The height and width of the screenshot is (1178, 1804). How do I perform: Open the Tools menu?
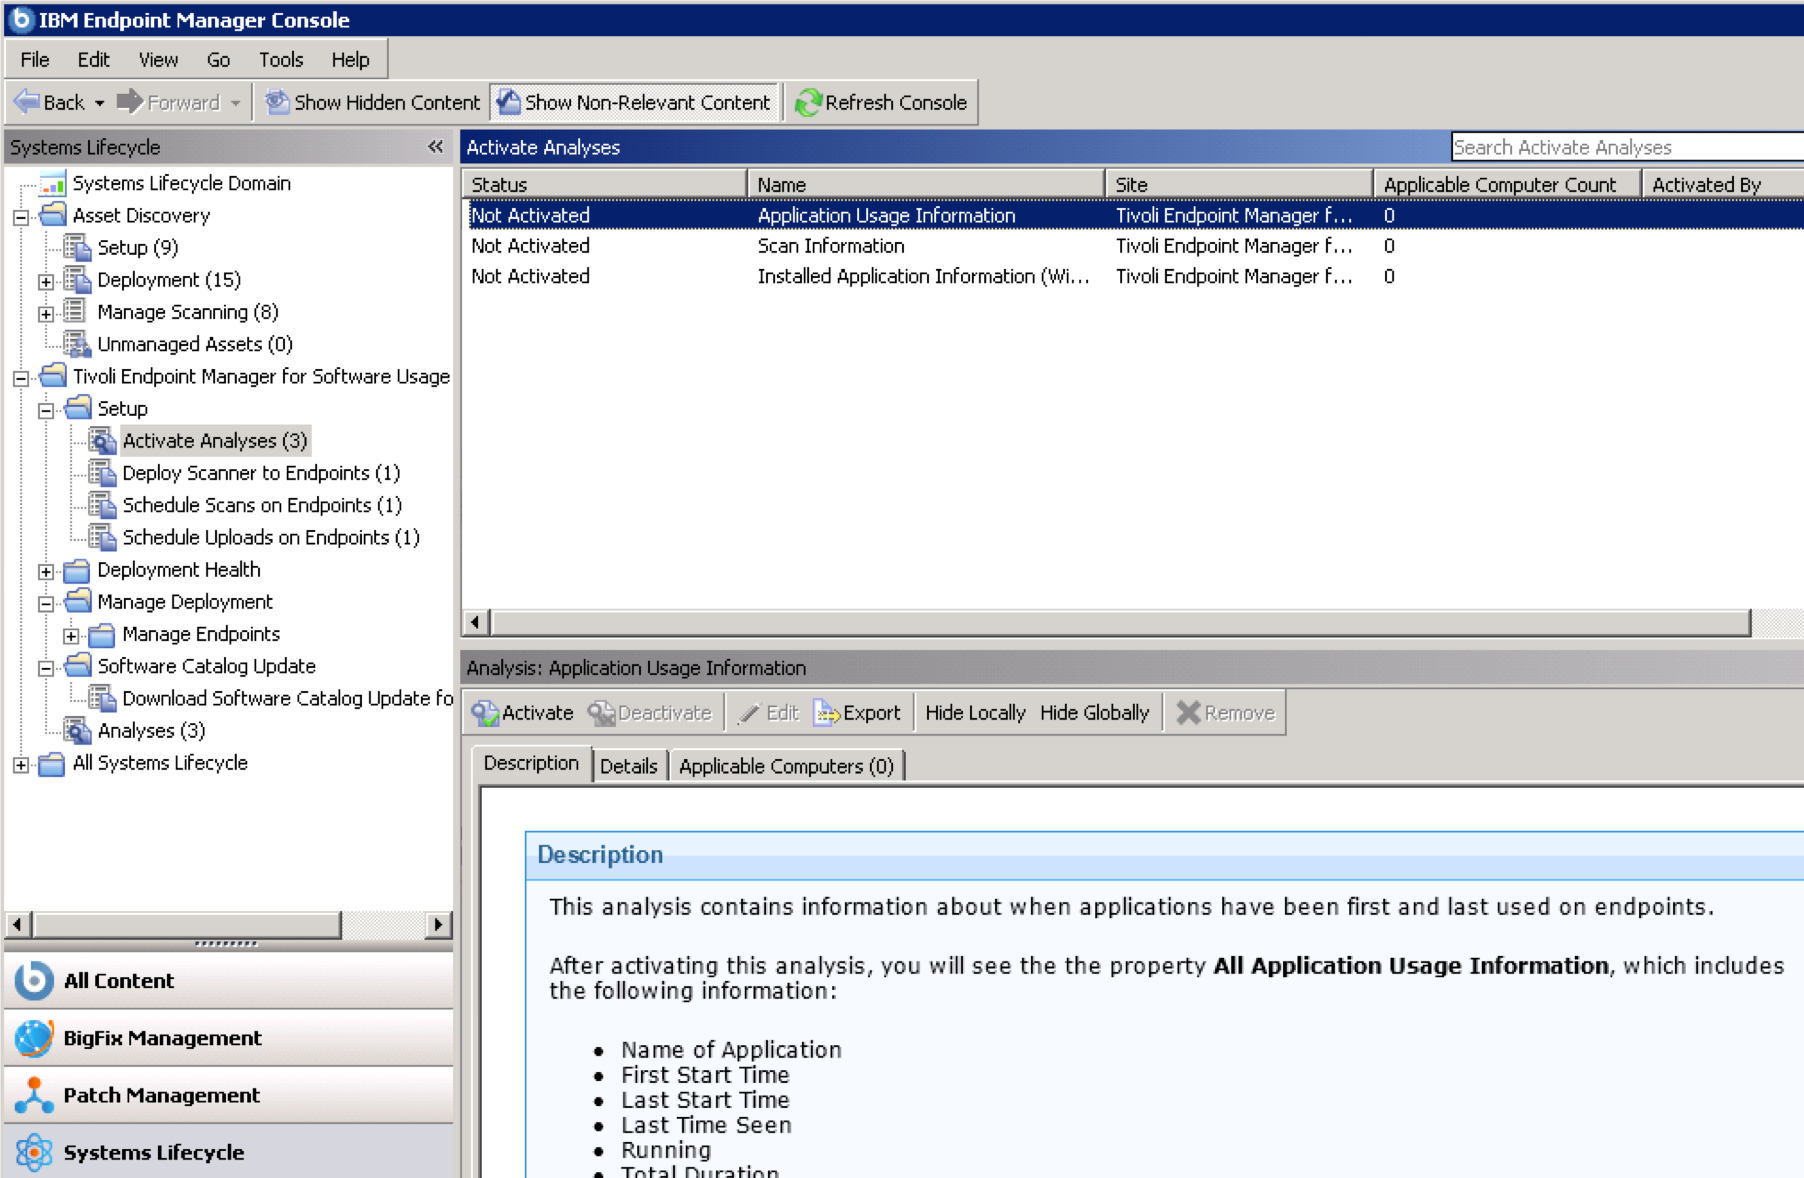[280, 60]
